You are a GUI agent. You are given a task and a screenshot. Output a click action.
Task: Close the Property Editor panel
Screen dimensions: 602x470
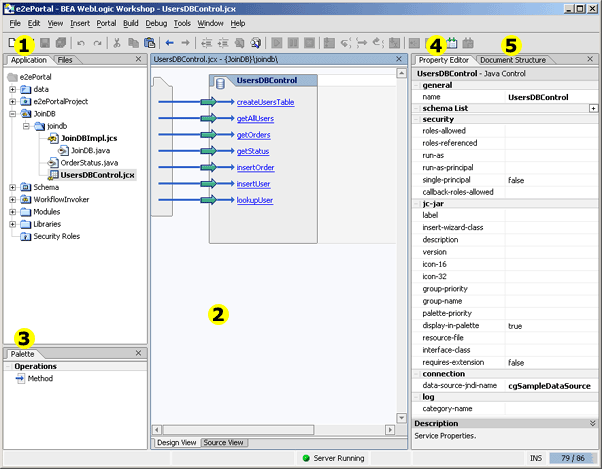[x=590, y=59]
